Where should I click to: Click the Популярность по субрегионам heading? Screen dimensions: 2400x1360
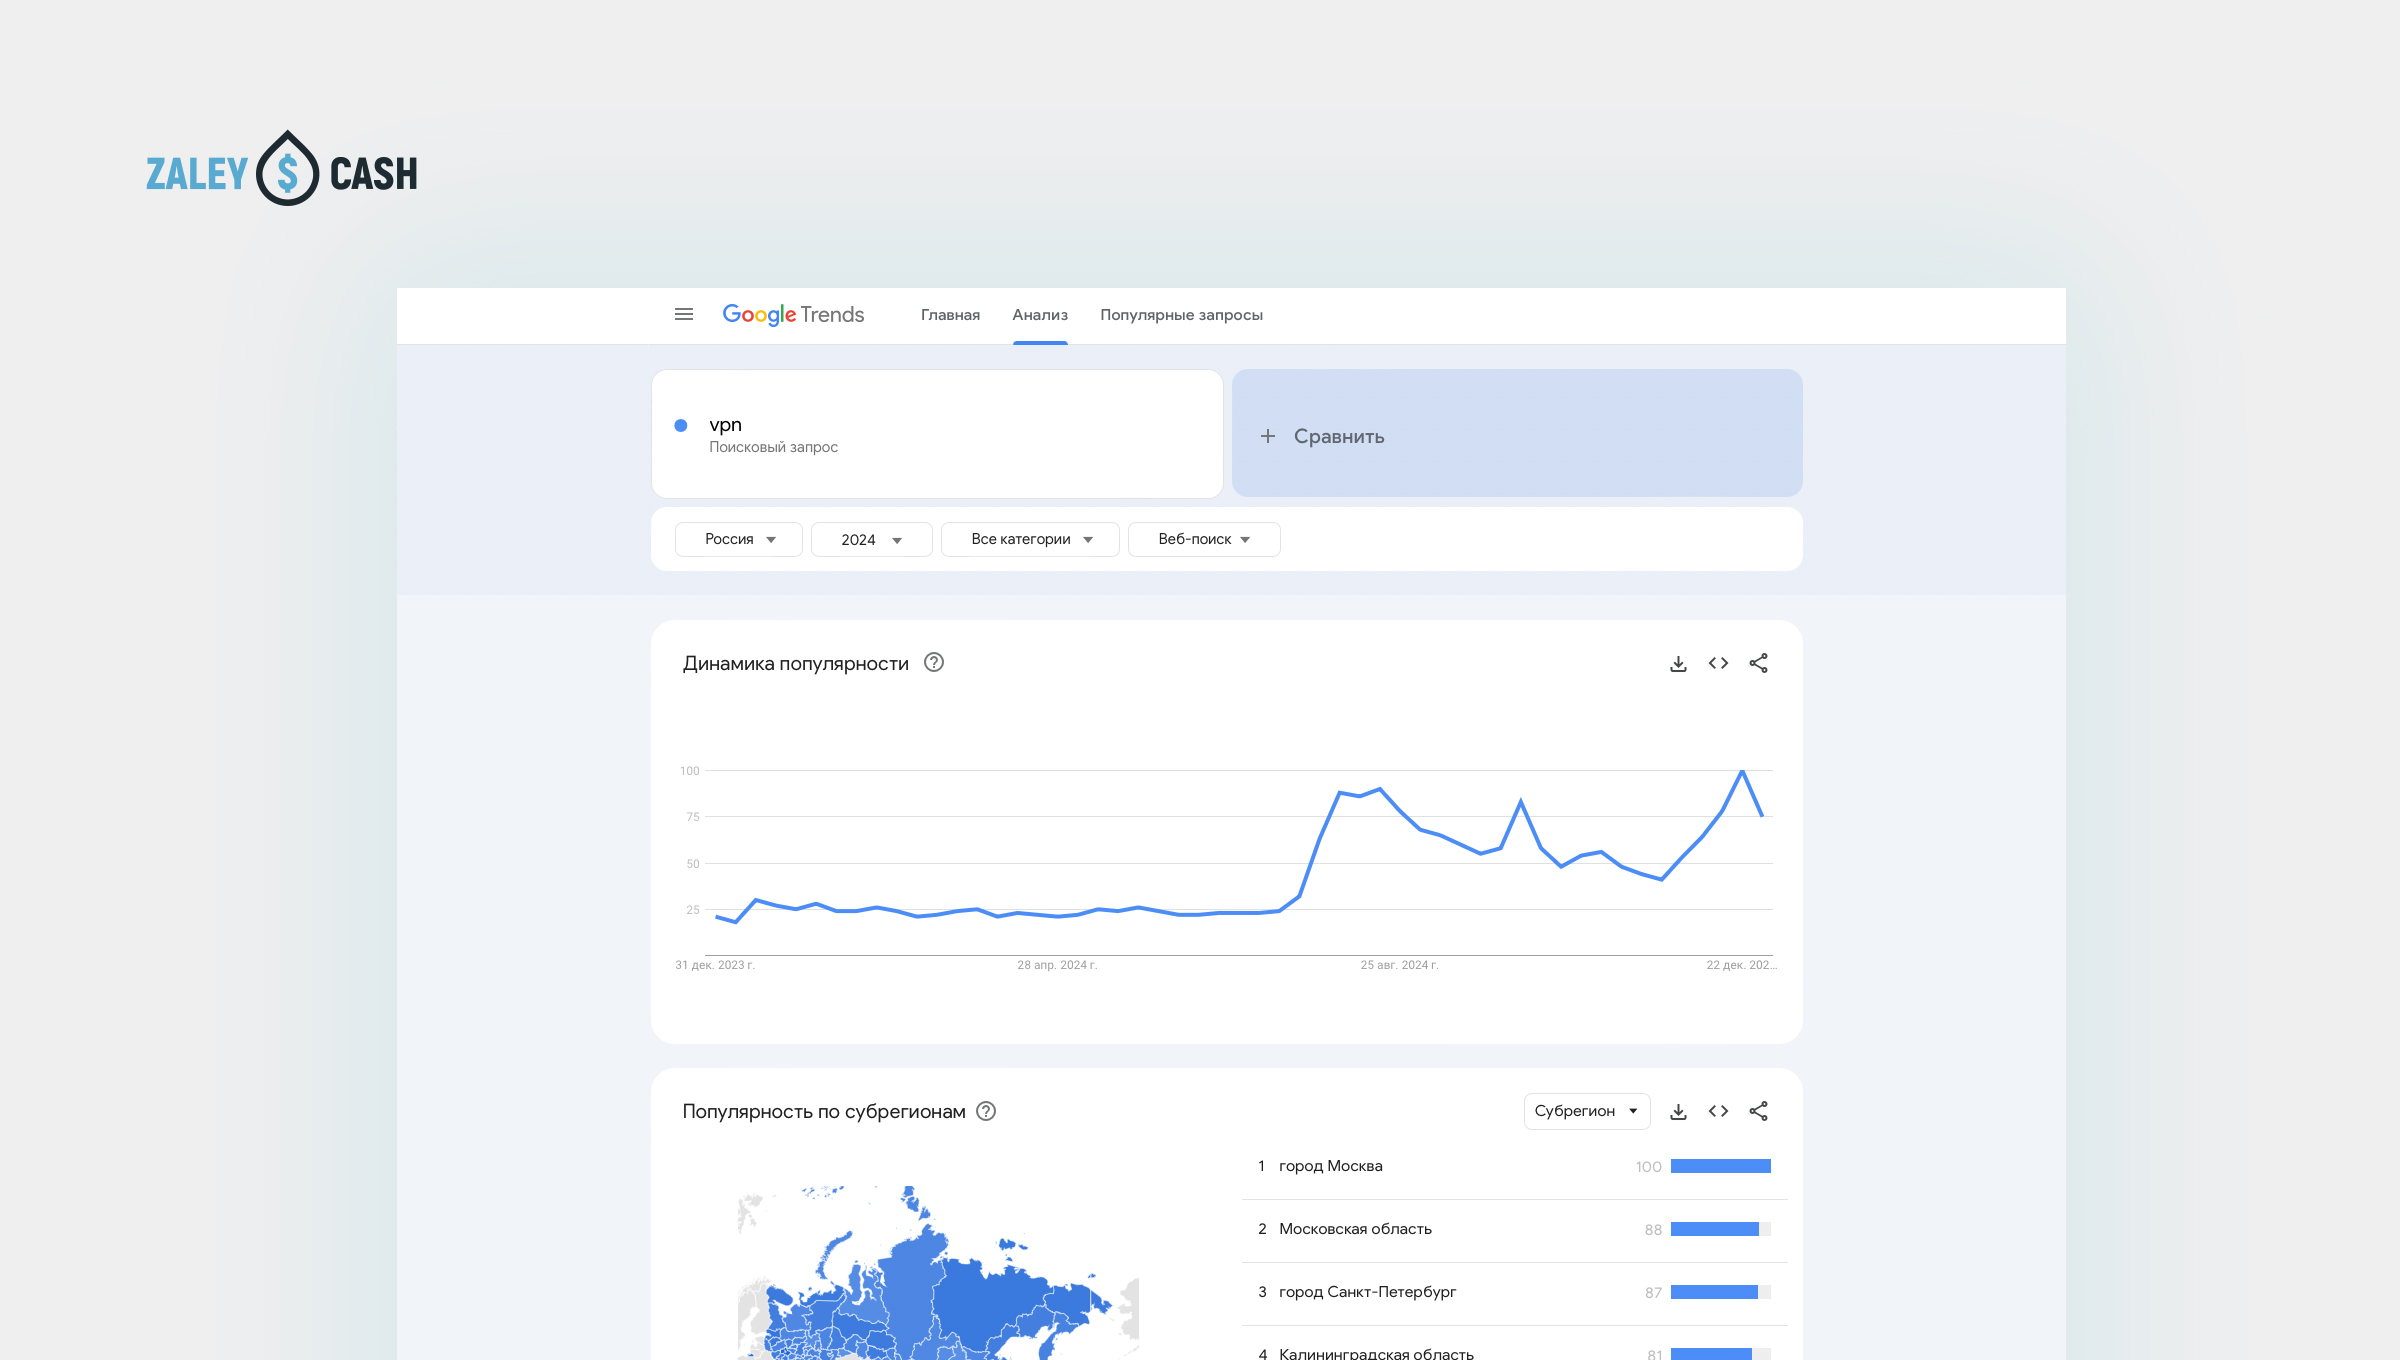[x=824, y=1112]
